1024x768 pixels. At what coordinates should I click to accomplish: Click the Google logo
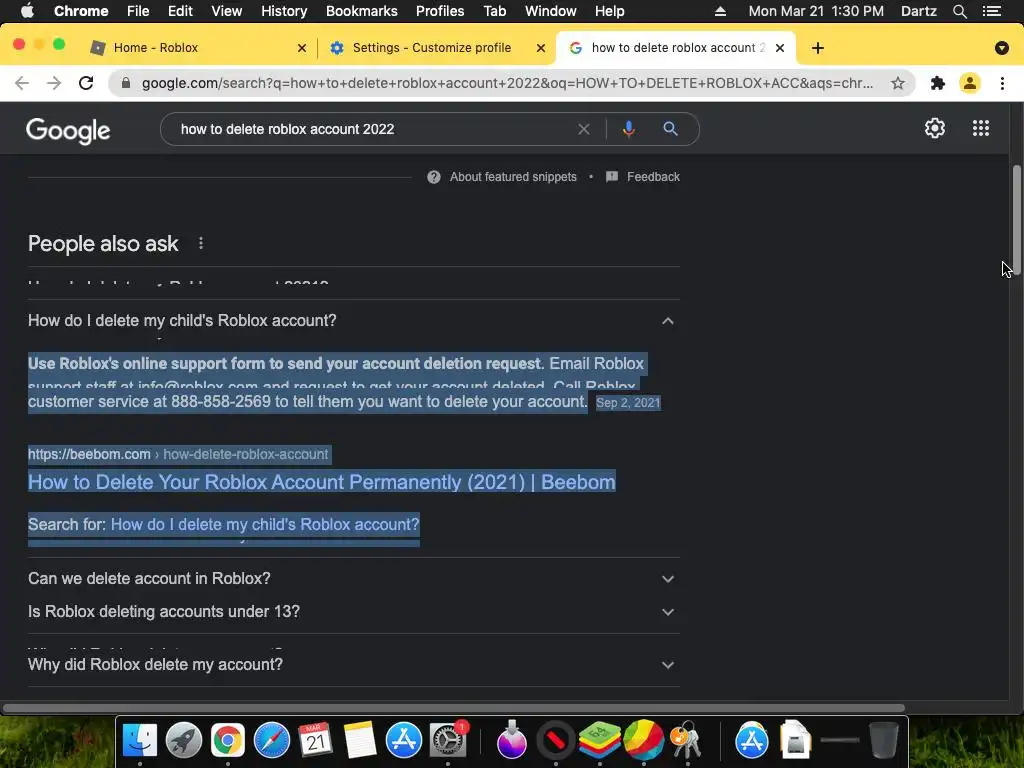(68, 131)
